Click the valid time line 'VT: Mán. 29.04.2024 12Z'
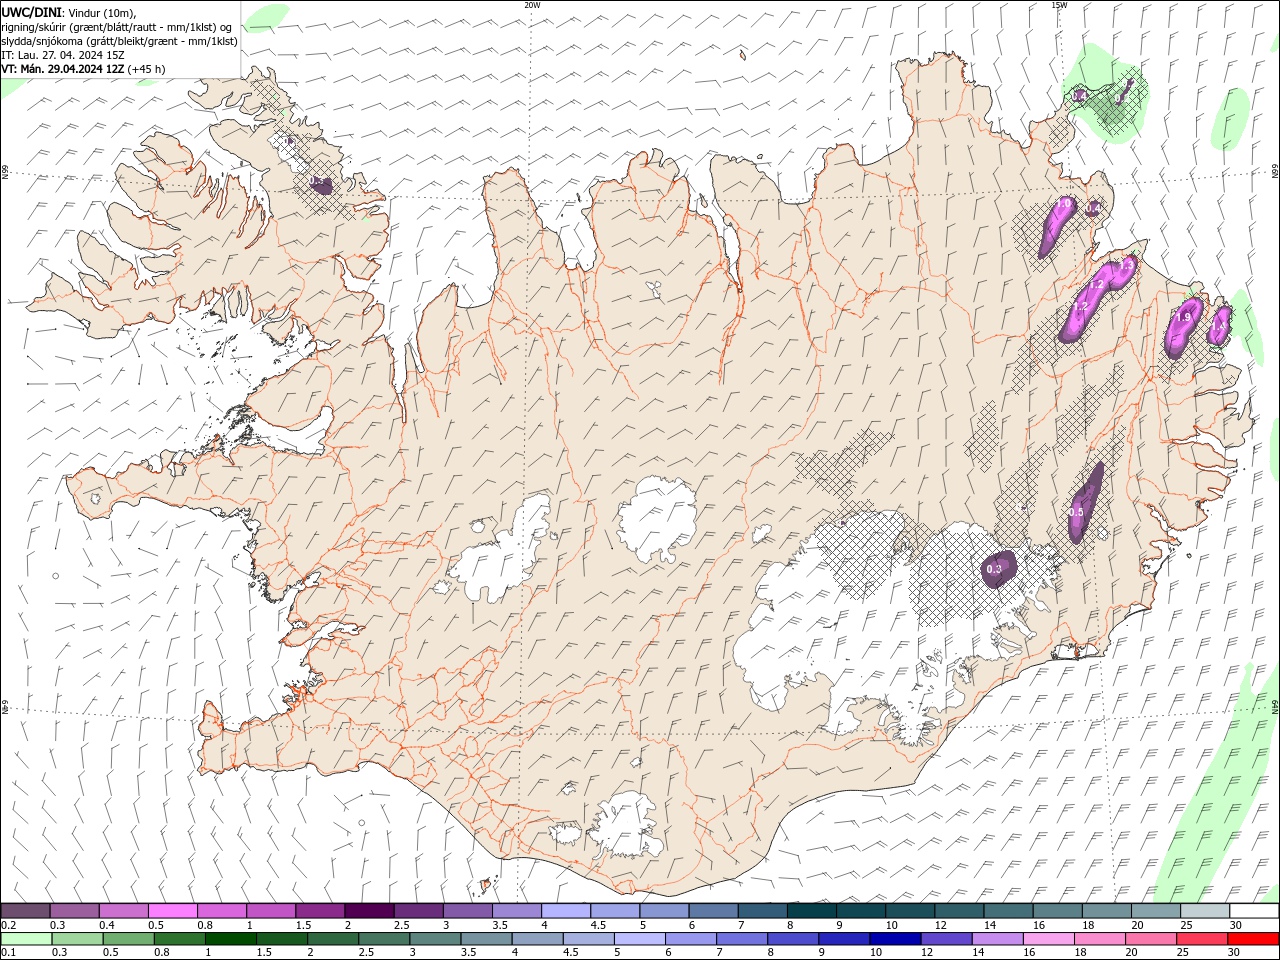 click(x=63, y=69)
